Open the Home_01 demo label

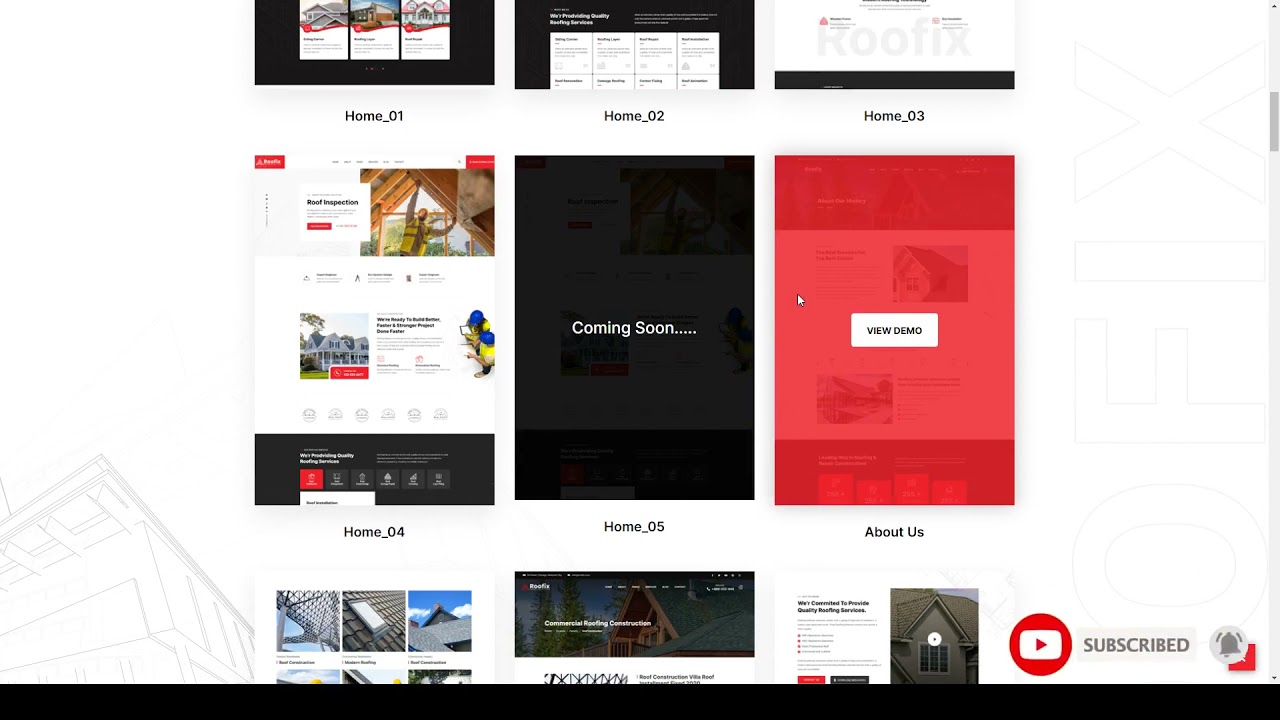[374, 116]
